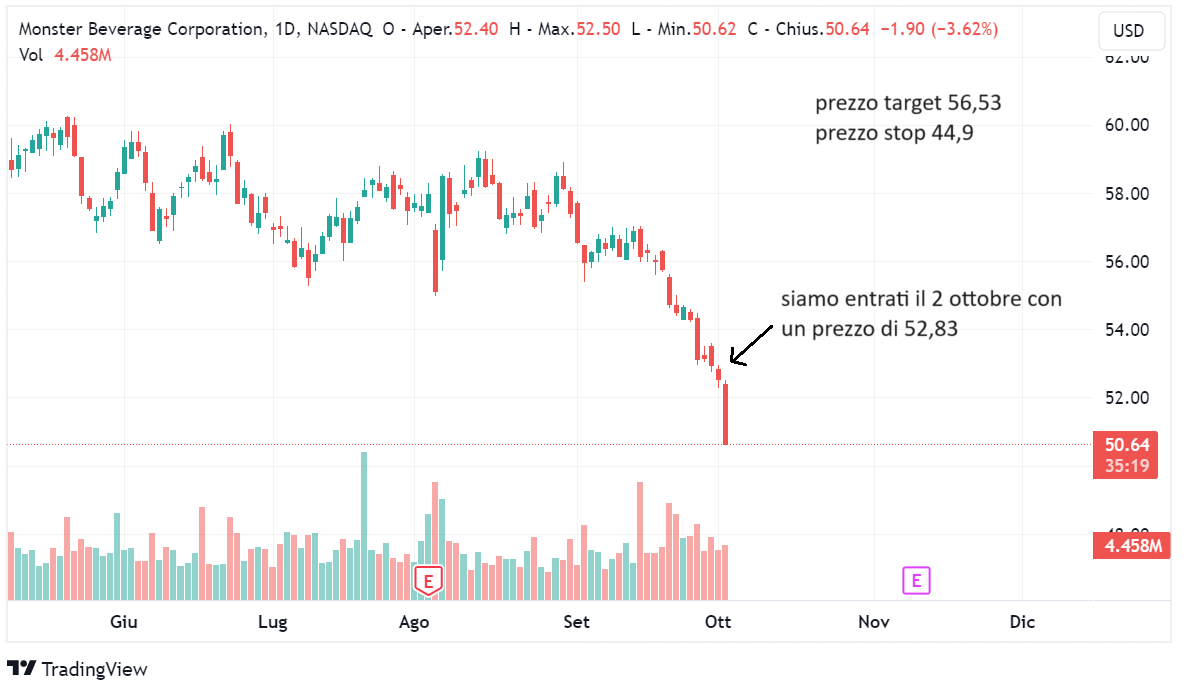Select the Monster Beverage Corporation symbol title
1194x692 pixels.
(x=142, y=29)
